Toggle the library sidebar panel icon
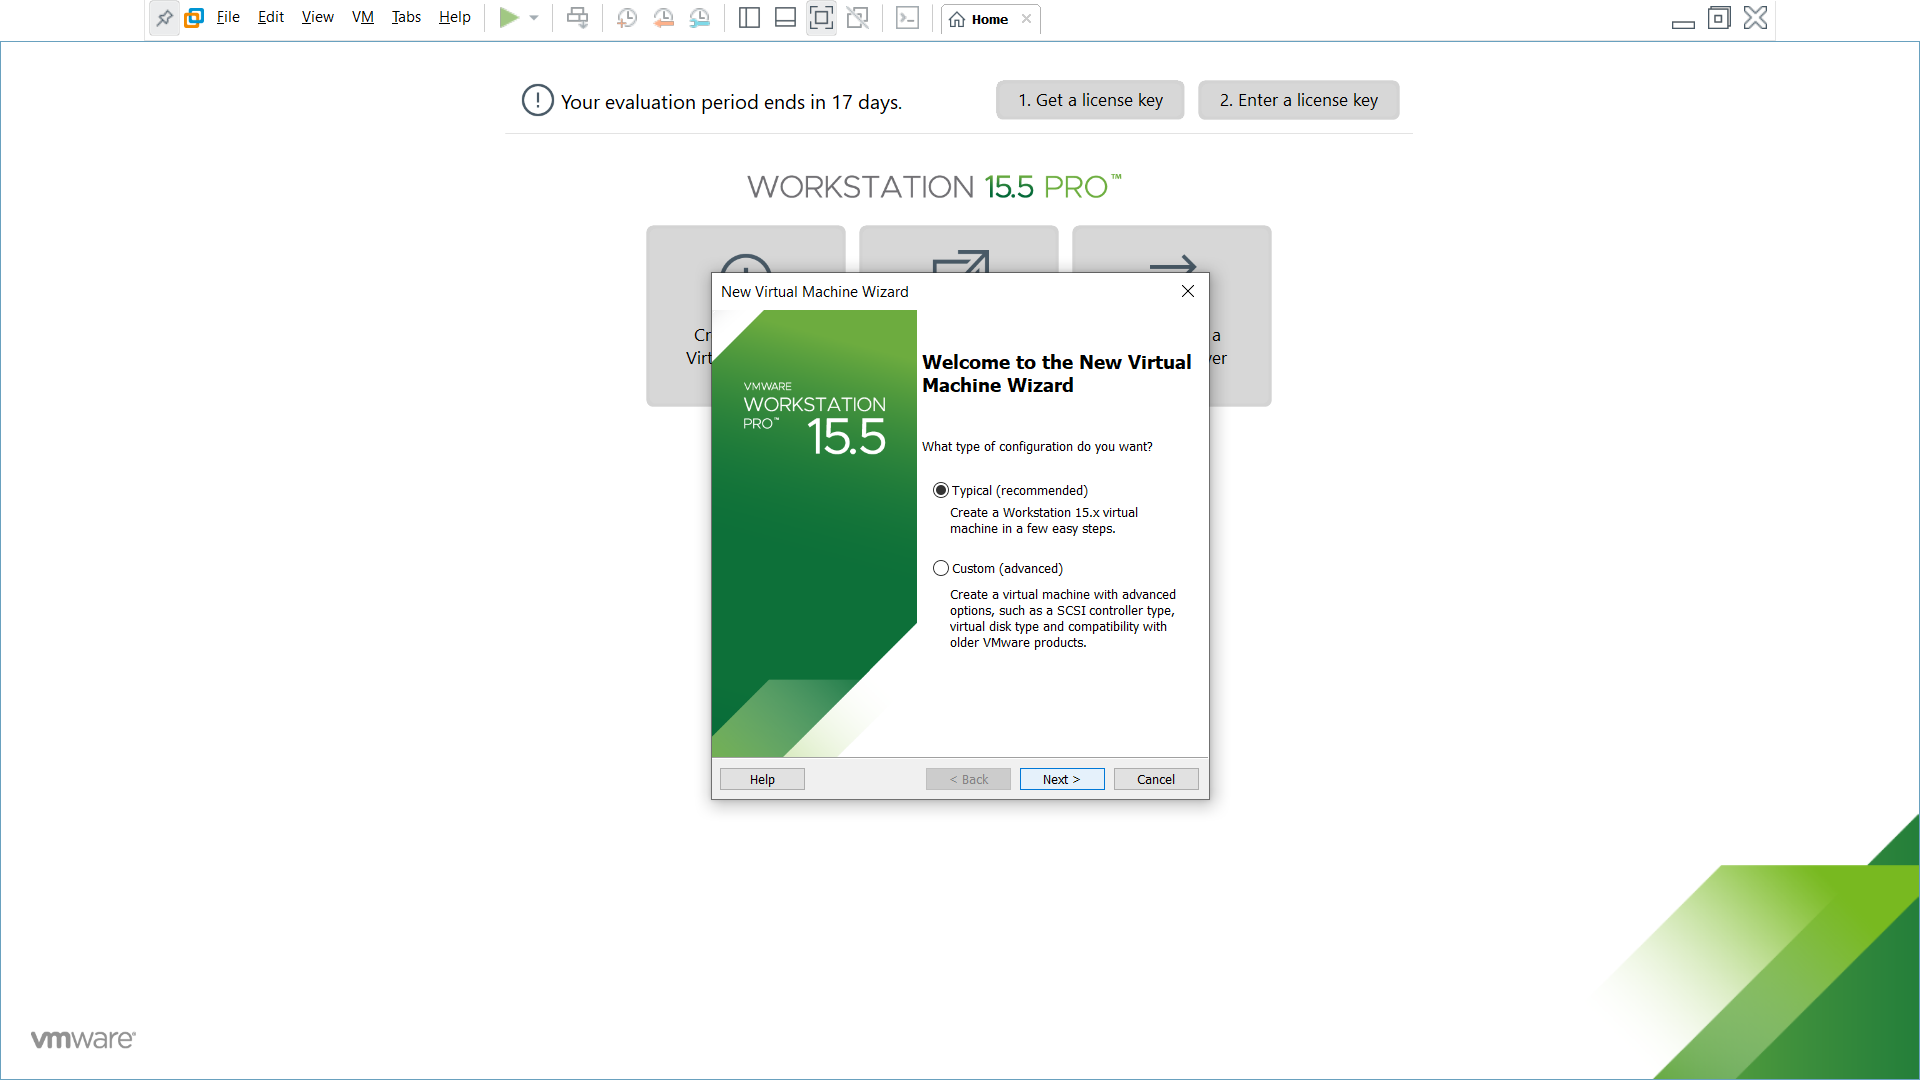Screen dimensions: 1920x1080 [749, 18]
